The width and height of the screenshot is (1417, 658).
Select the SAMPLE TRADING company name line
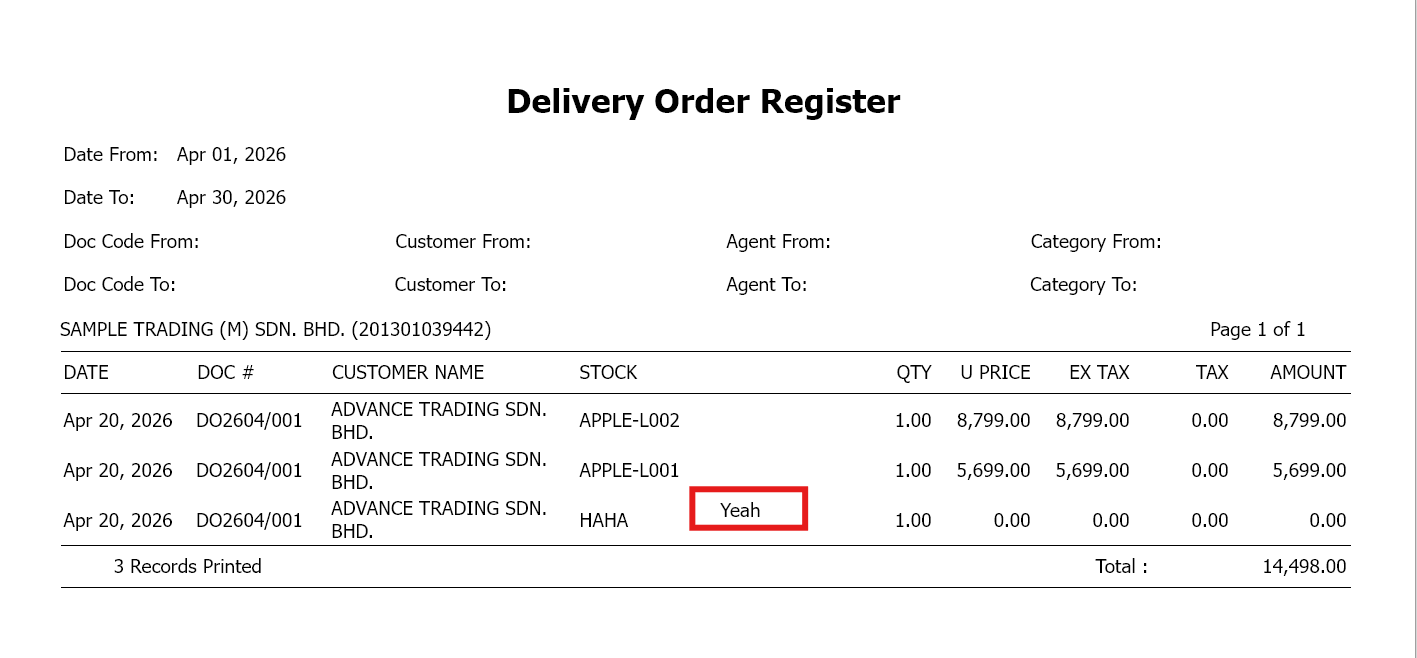coord(275,329)
